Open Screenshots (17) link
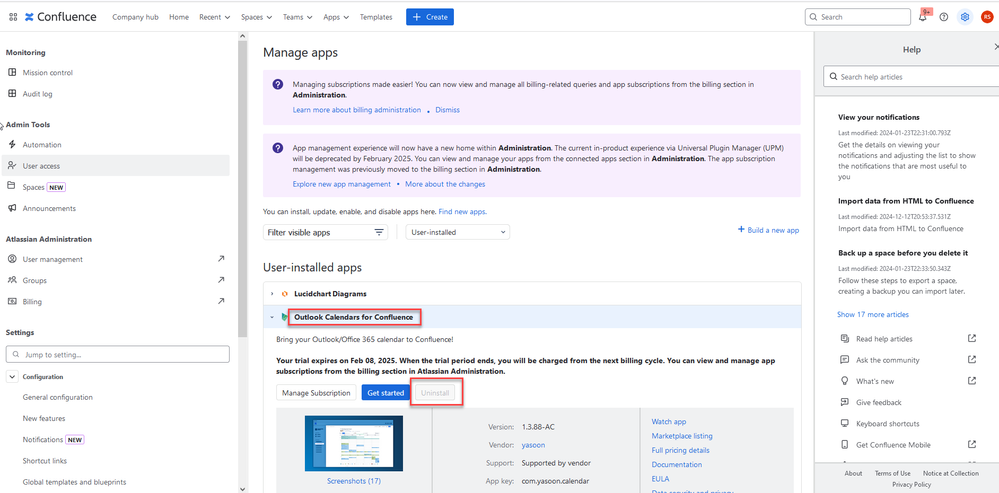The height and width of the screenshot is (493, 999). [354, 481]
